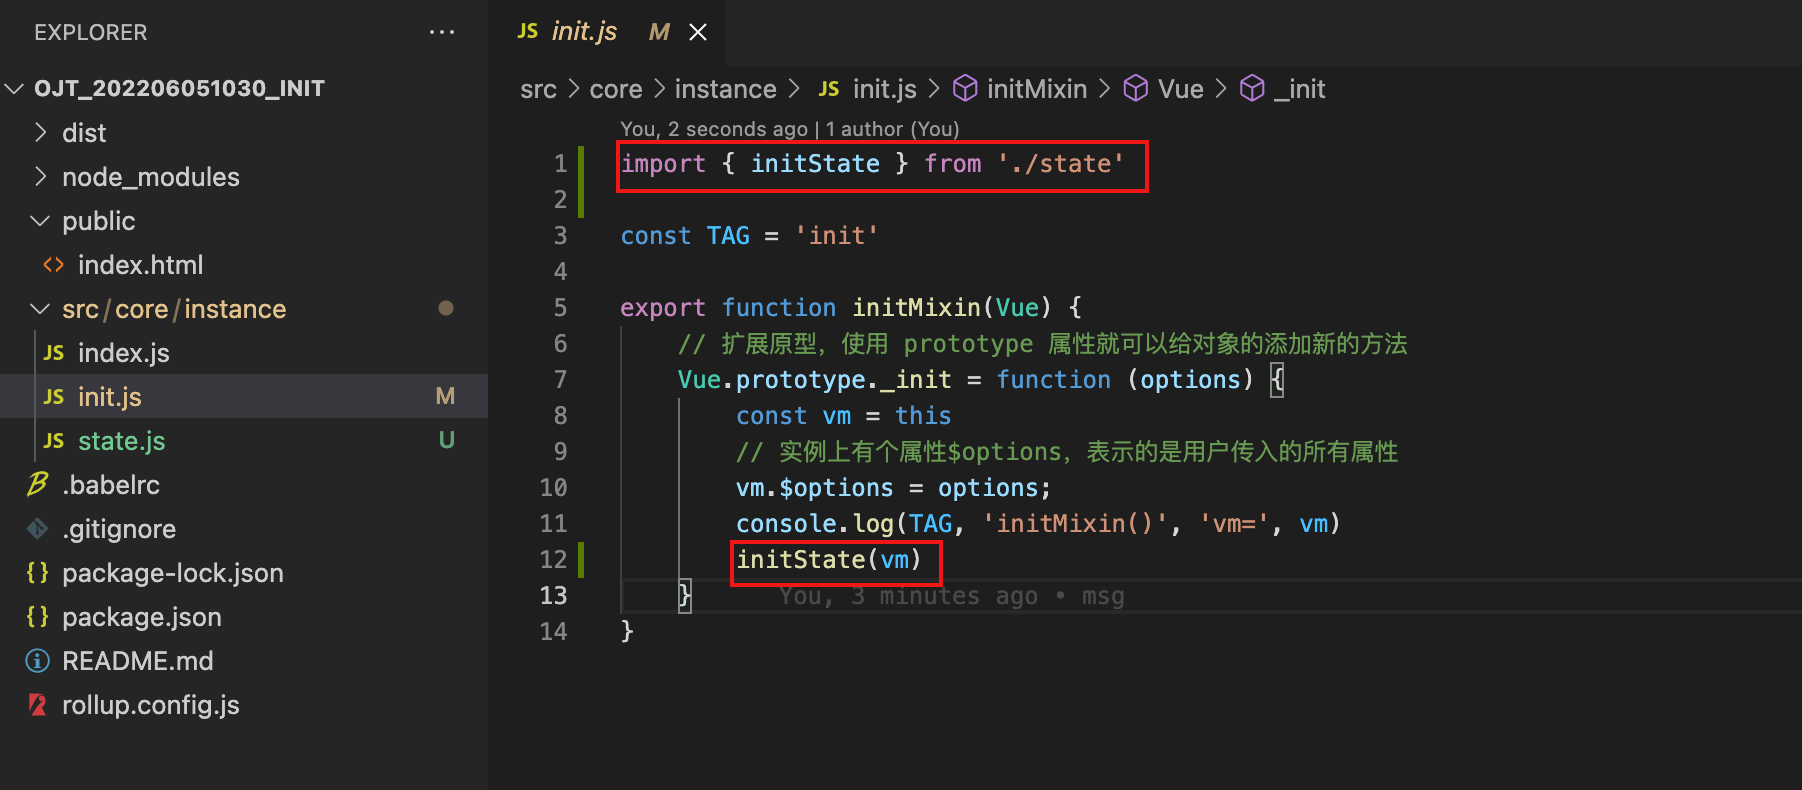The width and height of the screenshot is (1802, 790).
Task: Click the braces icon beside package-lock.json
Action: point(37,572)
